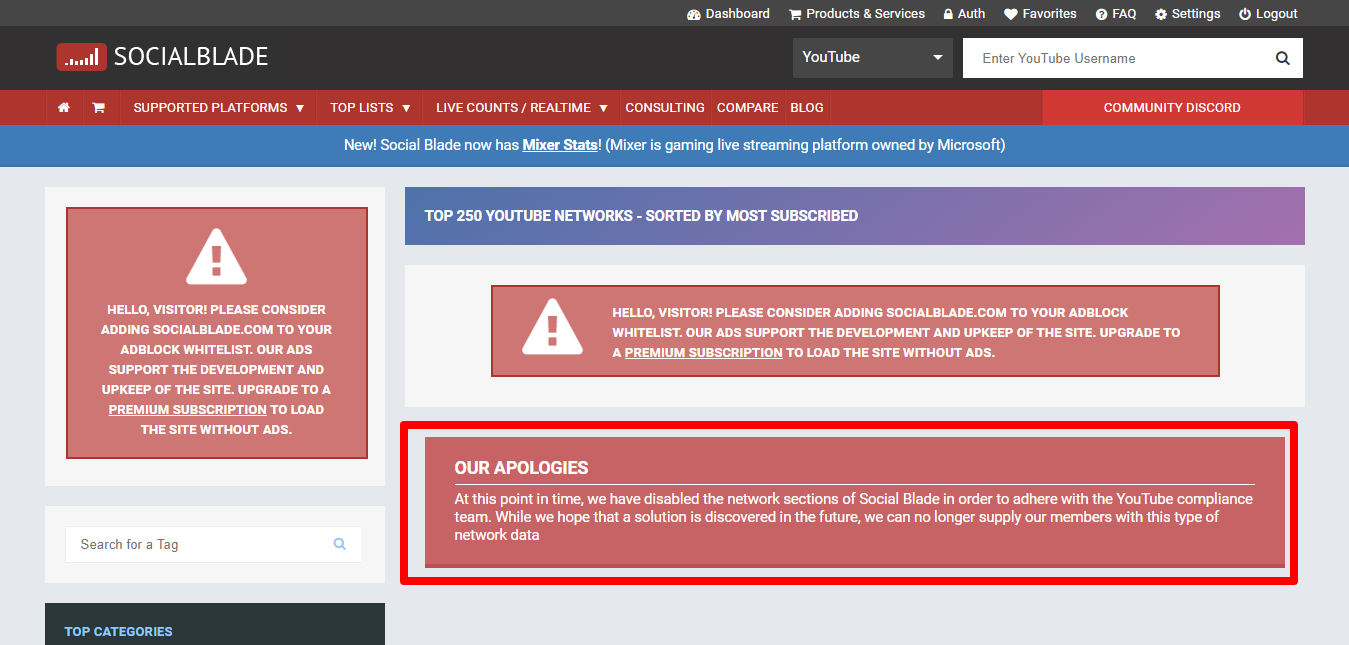Viewport: 1349px width, 645px height.
Task: Click the Social Blade logo
Action: pyautogui.click(x=162, y=57)
